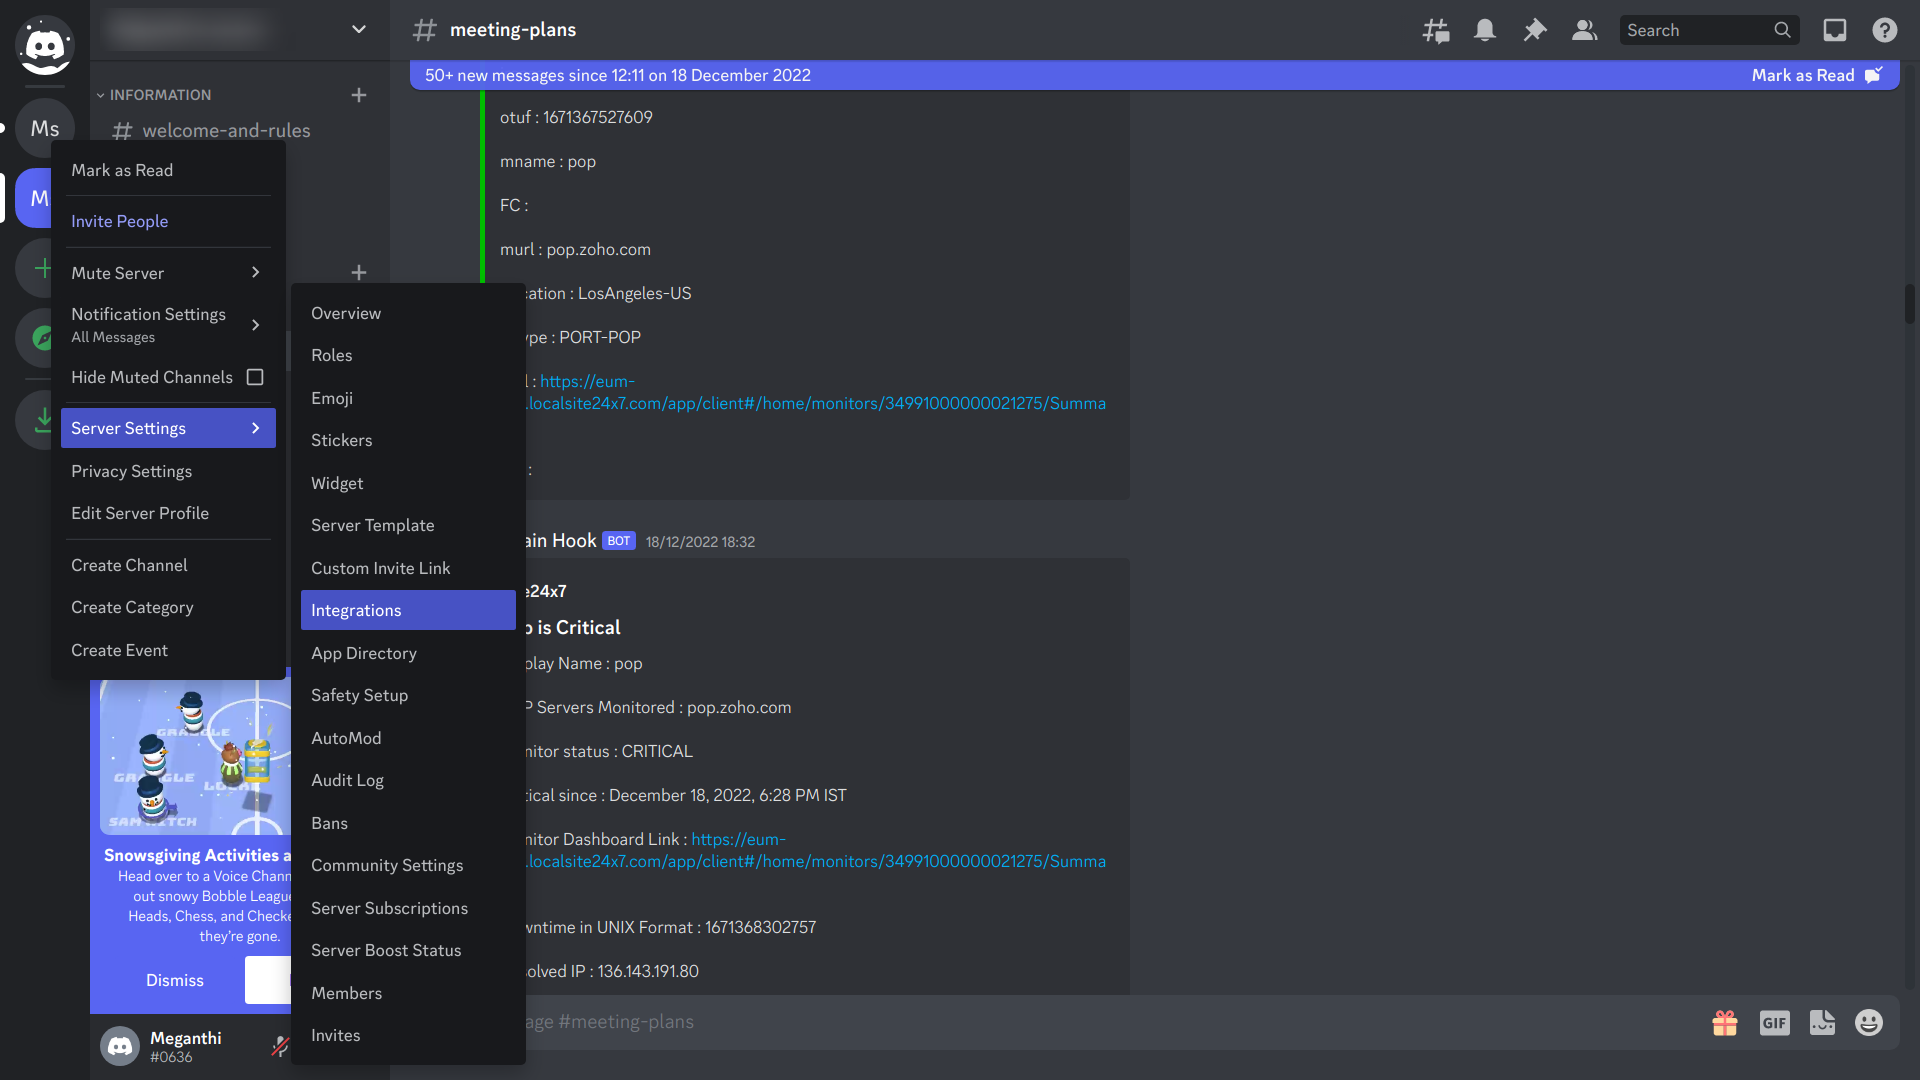
Task: Enable the Hide Muted Channels checkbox
Action: (255, 377)
